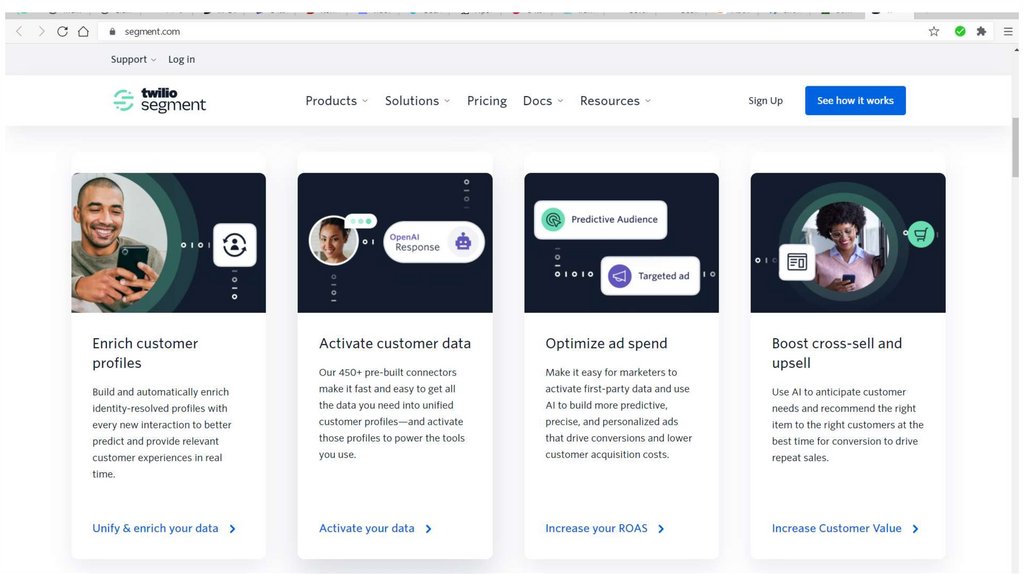The width and height of the screenshot is (1024, 574).
Task: Open the Docs navigation menu
Action: click(x=543, y=101)
